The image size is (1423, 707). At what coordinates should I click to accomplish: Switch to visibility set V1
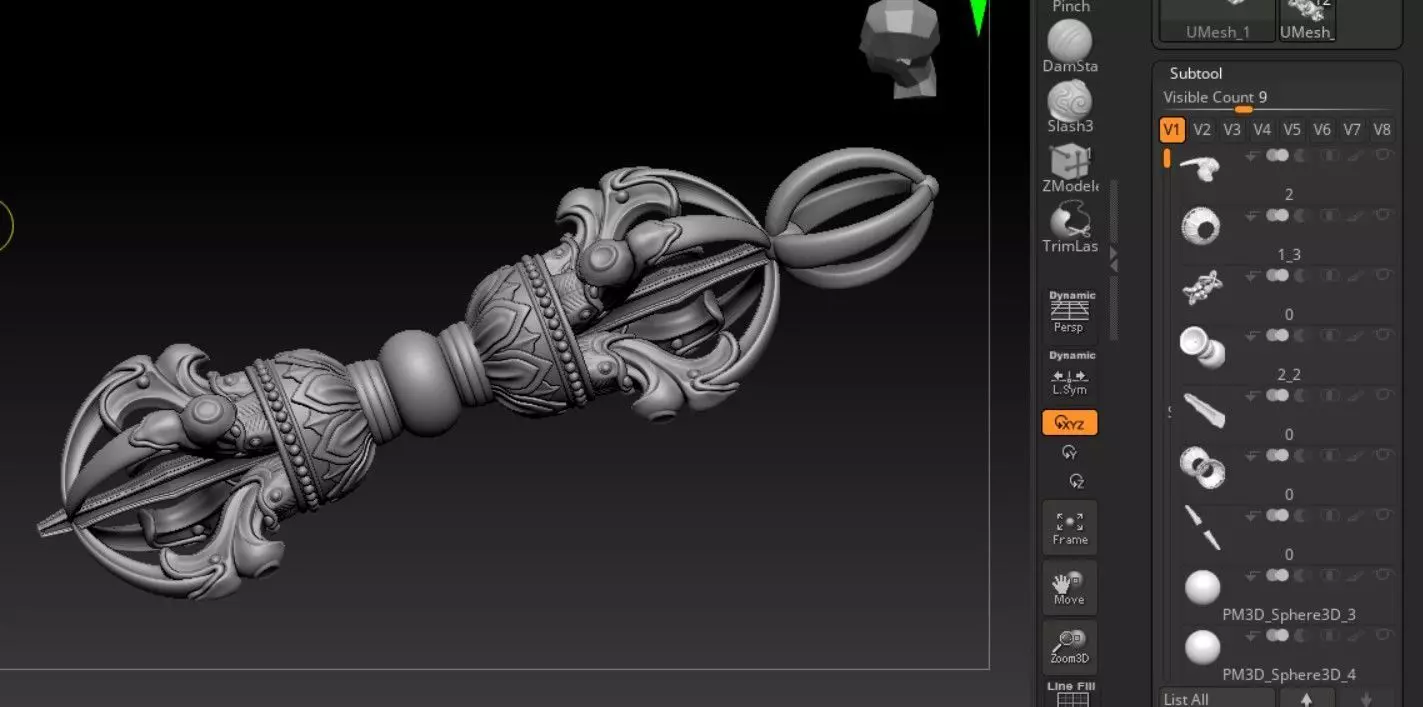(1172, 130)
